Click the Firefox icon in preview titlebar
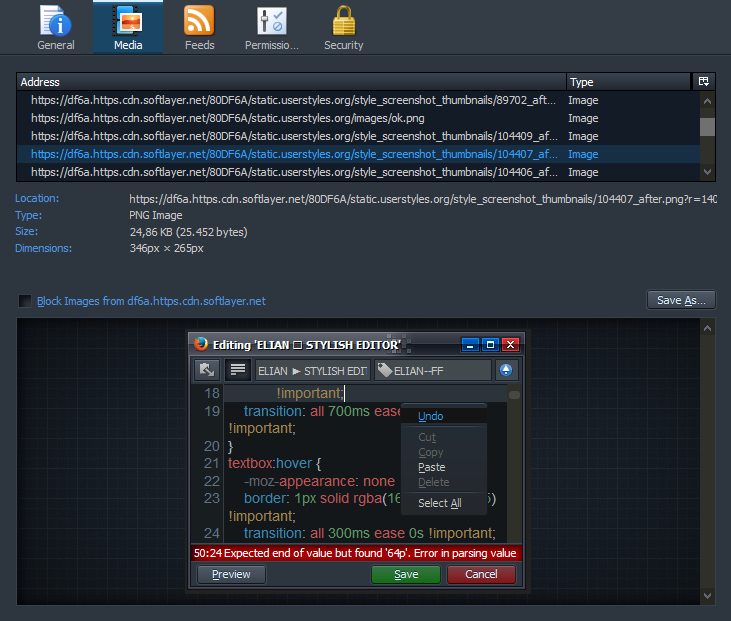 (201, 344)
